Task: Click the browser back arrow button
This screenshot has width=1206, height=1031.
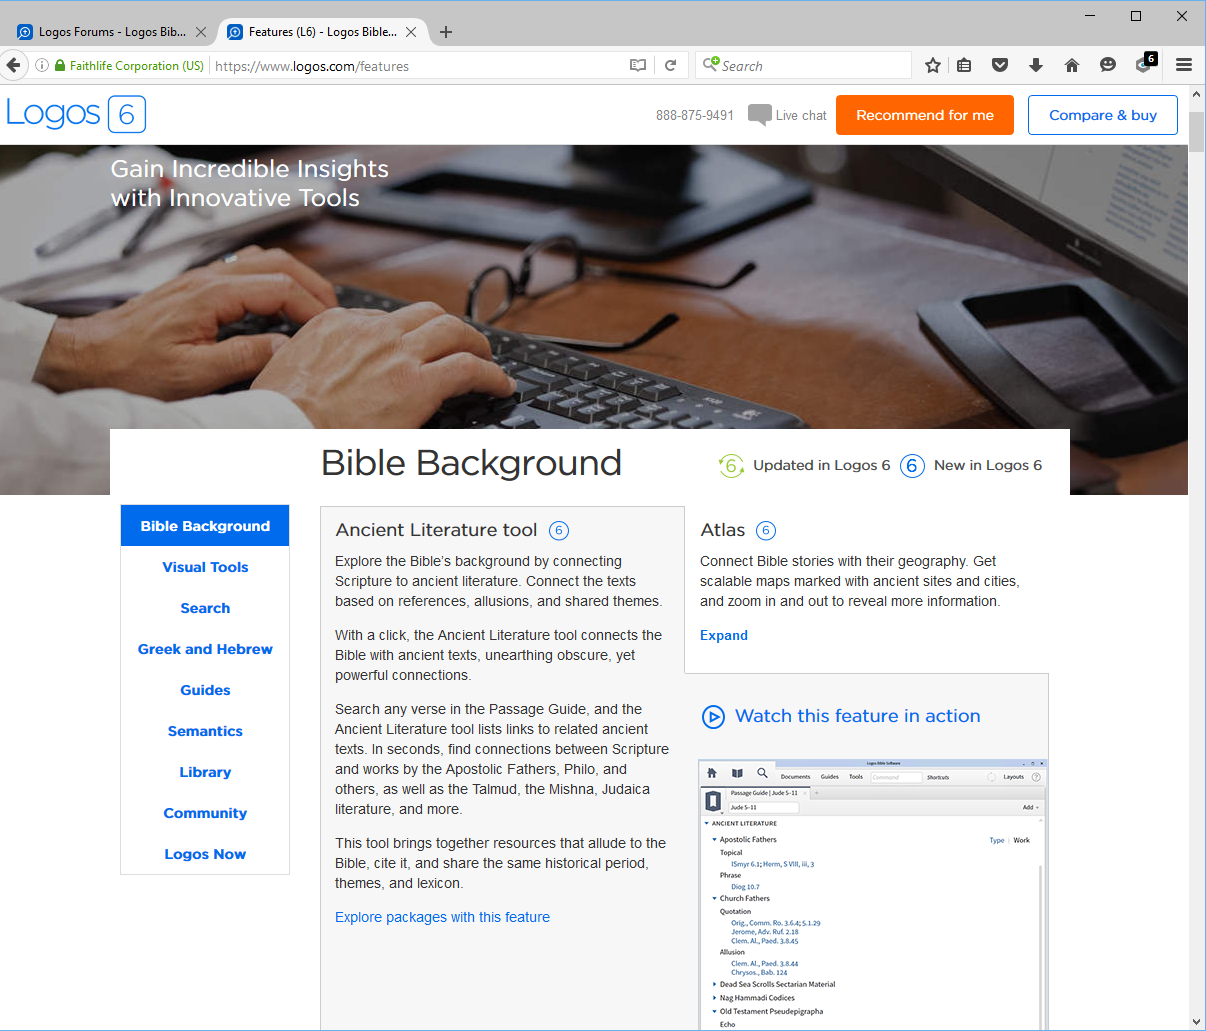Action: (x=12, y=66)
